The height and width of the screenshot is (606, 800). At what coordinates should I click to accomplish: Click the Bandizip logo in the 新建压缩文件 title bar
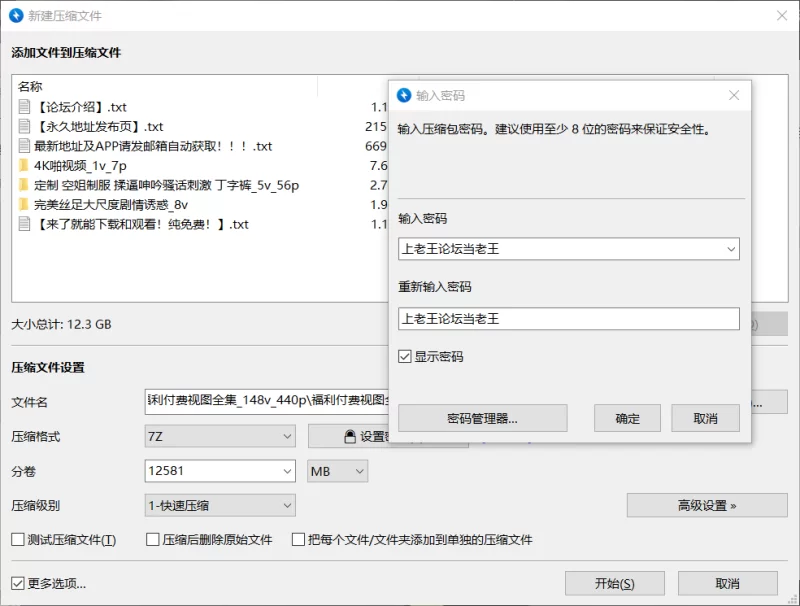16,16
